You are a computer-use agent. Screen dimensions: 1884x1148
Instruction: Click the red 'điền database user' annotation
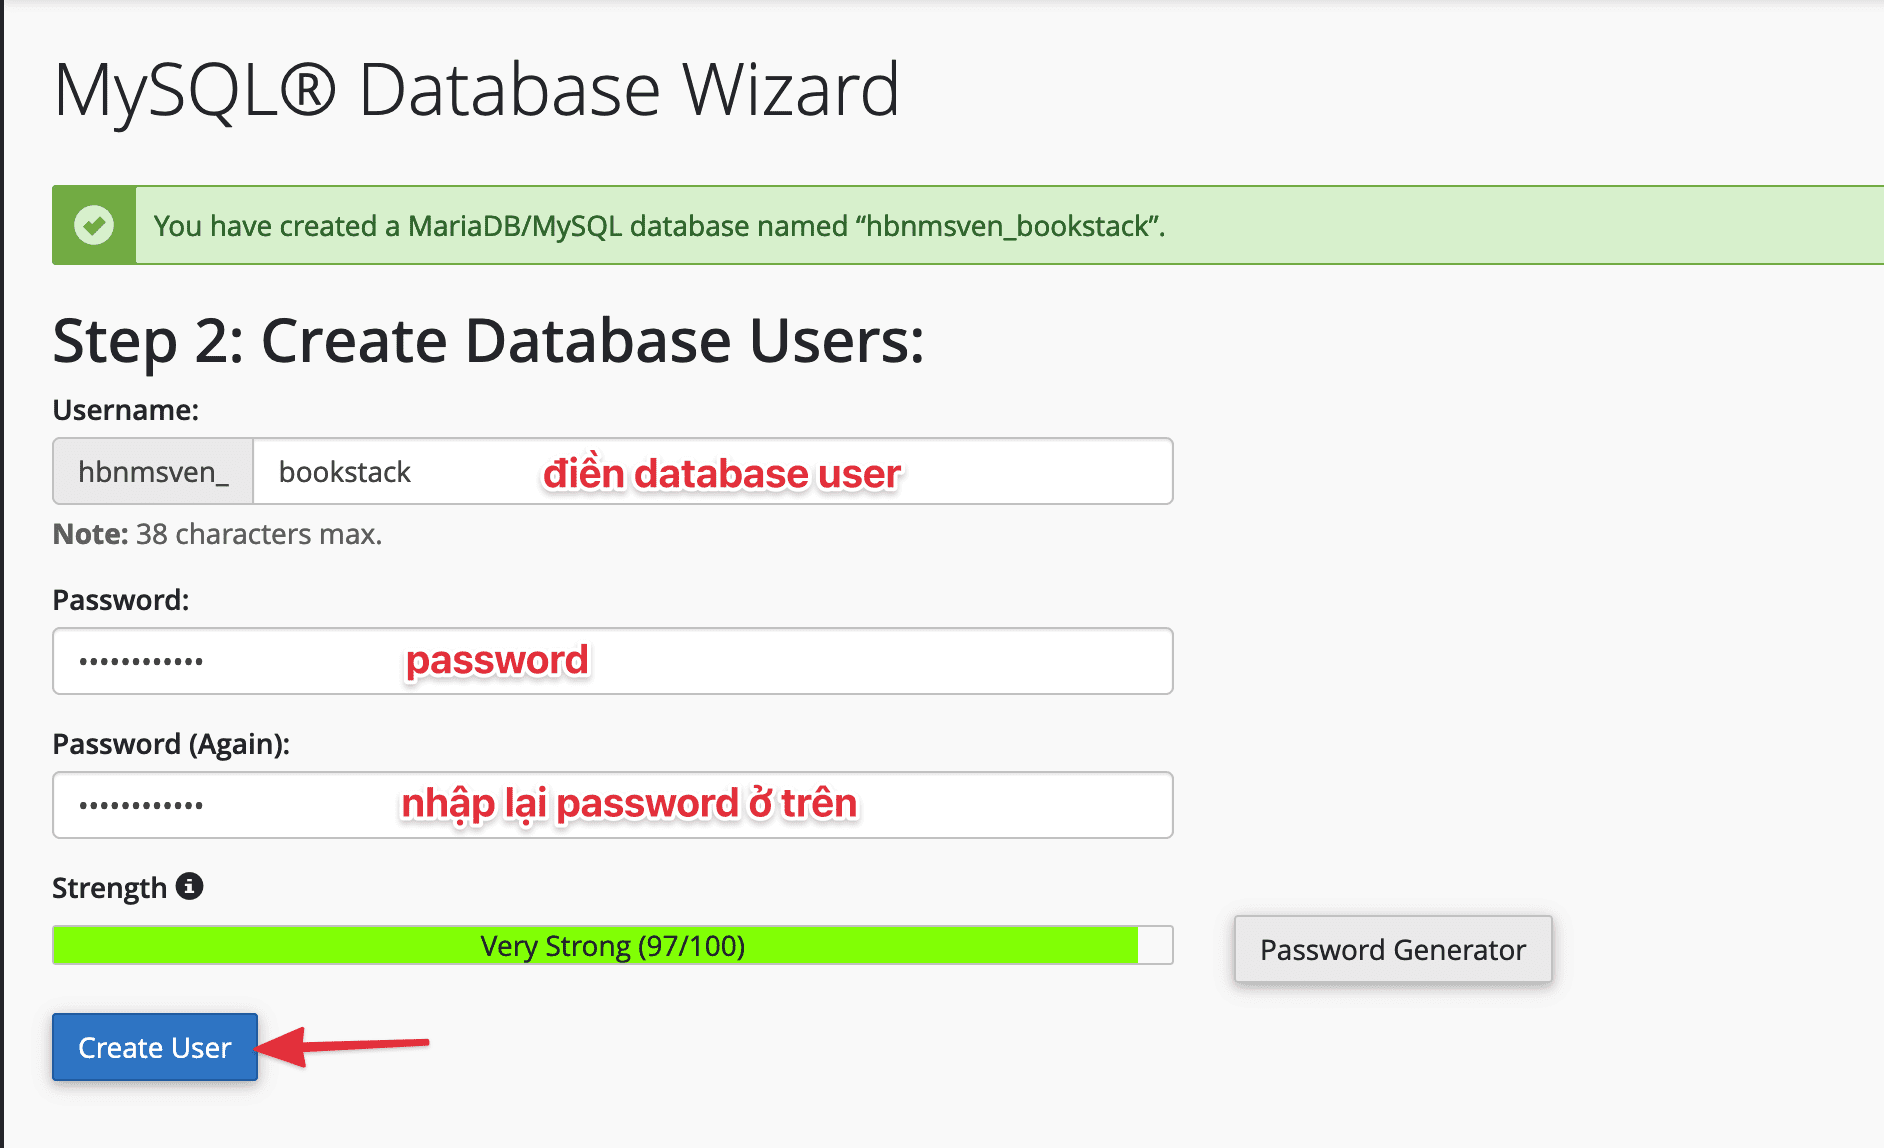[x=722, y=473]
